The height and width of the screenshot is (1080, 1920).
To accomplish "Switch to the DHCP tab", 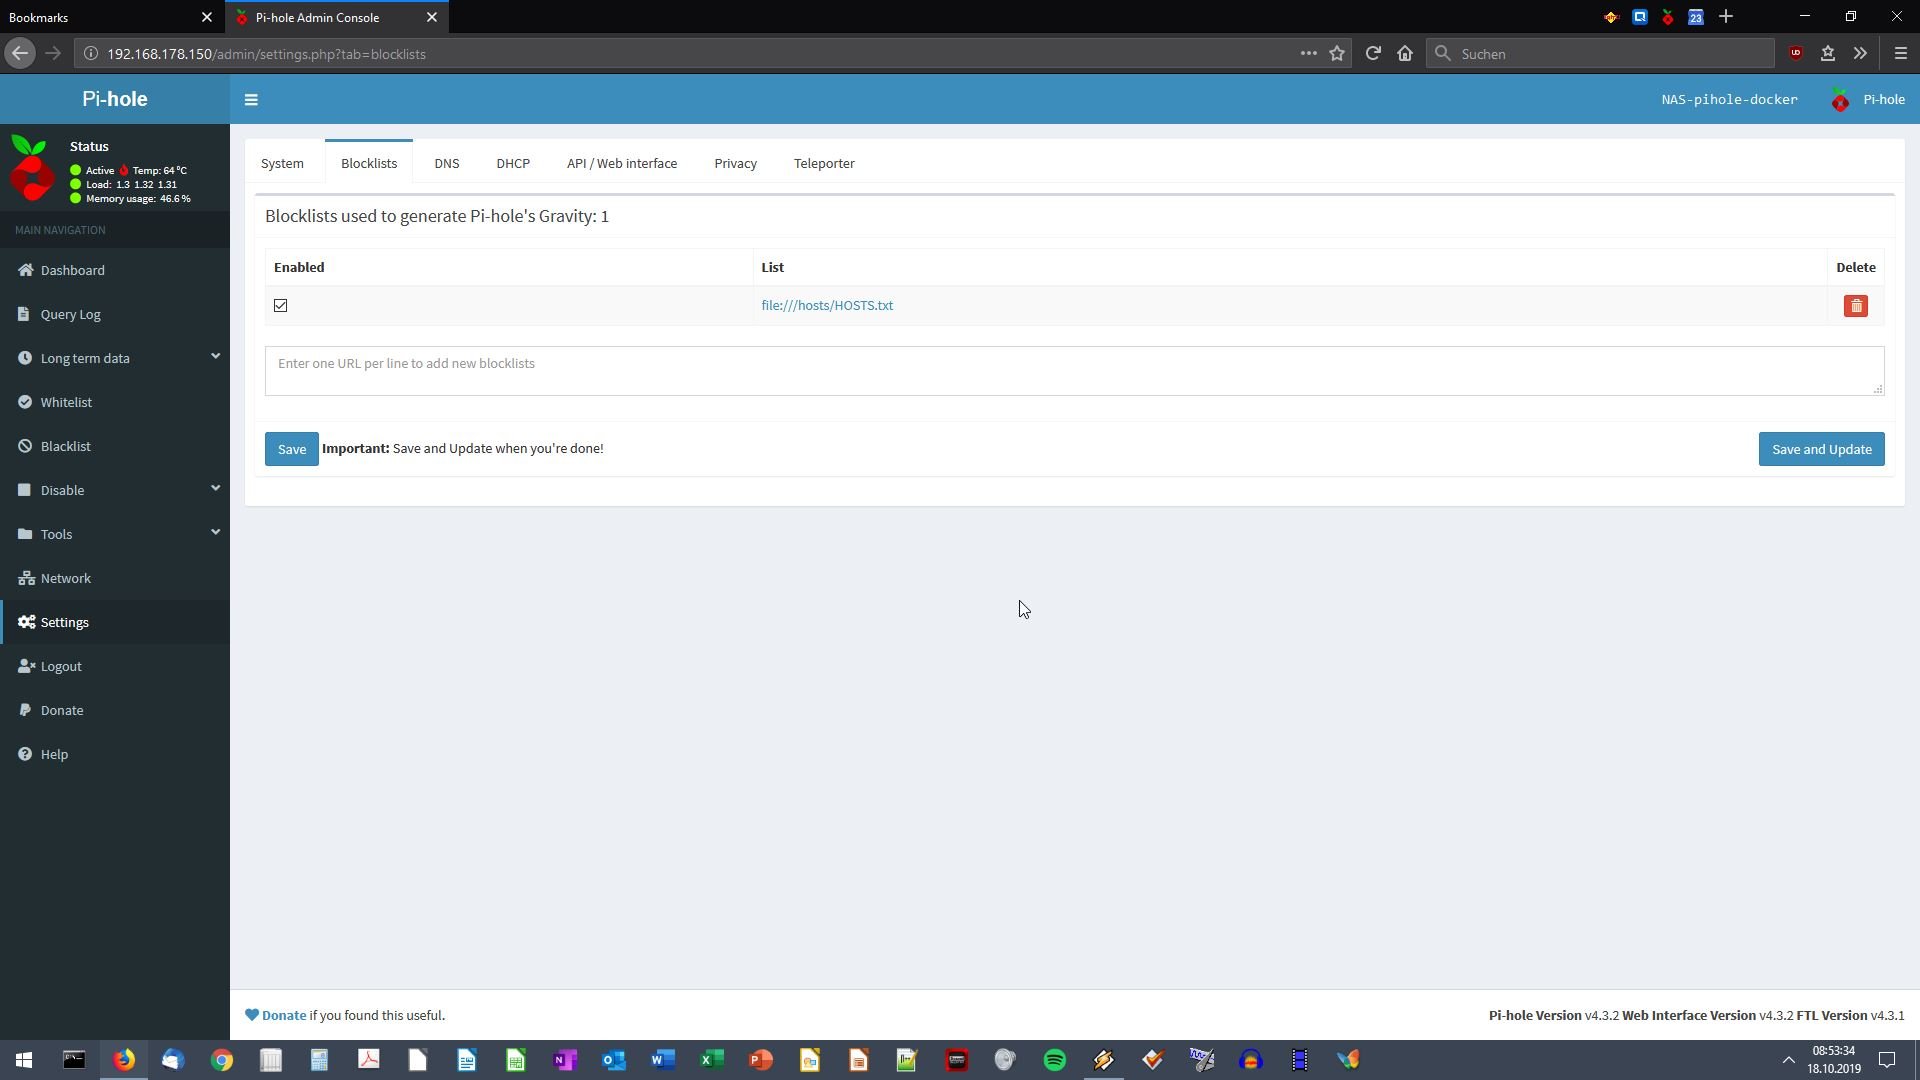I will (x=513, y=163).
